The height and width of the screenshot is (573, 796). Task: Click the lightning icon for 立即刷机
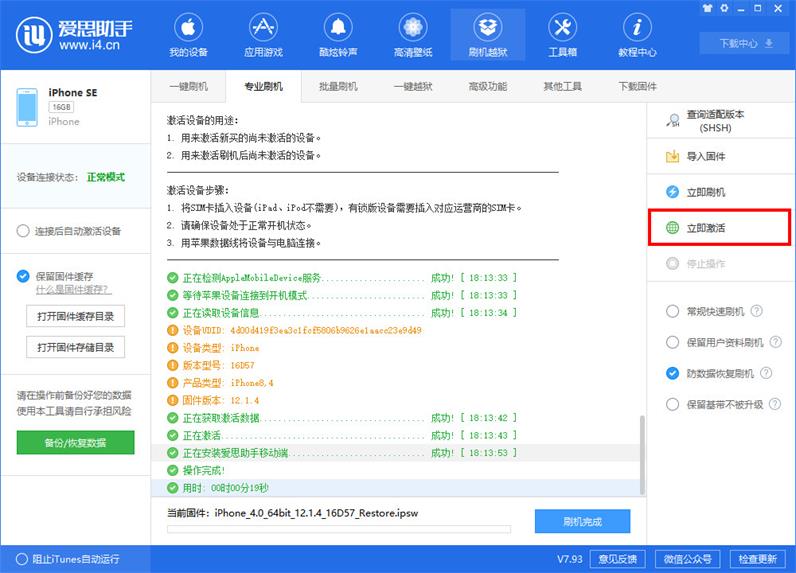coord(672,192)
